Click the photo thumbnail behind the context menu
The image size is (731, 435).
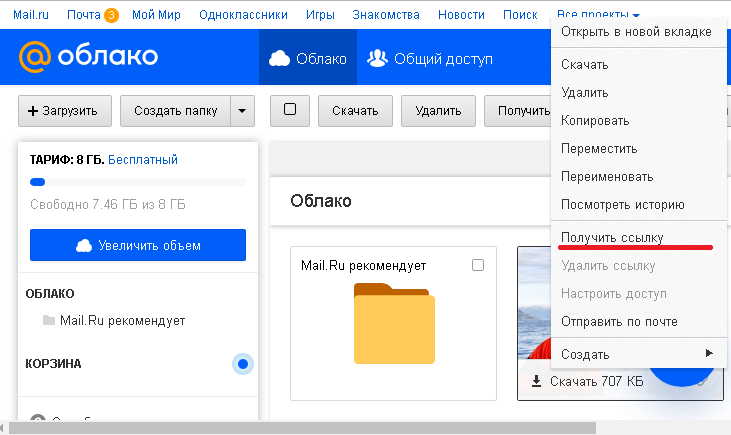[534, 303]
